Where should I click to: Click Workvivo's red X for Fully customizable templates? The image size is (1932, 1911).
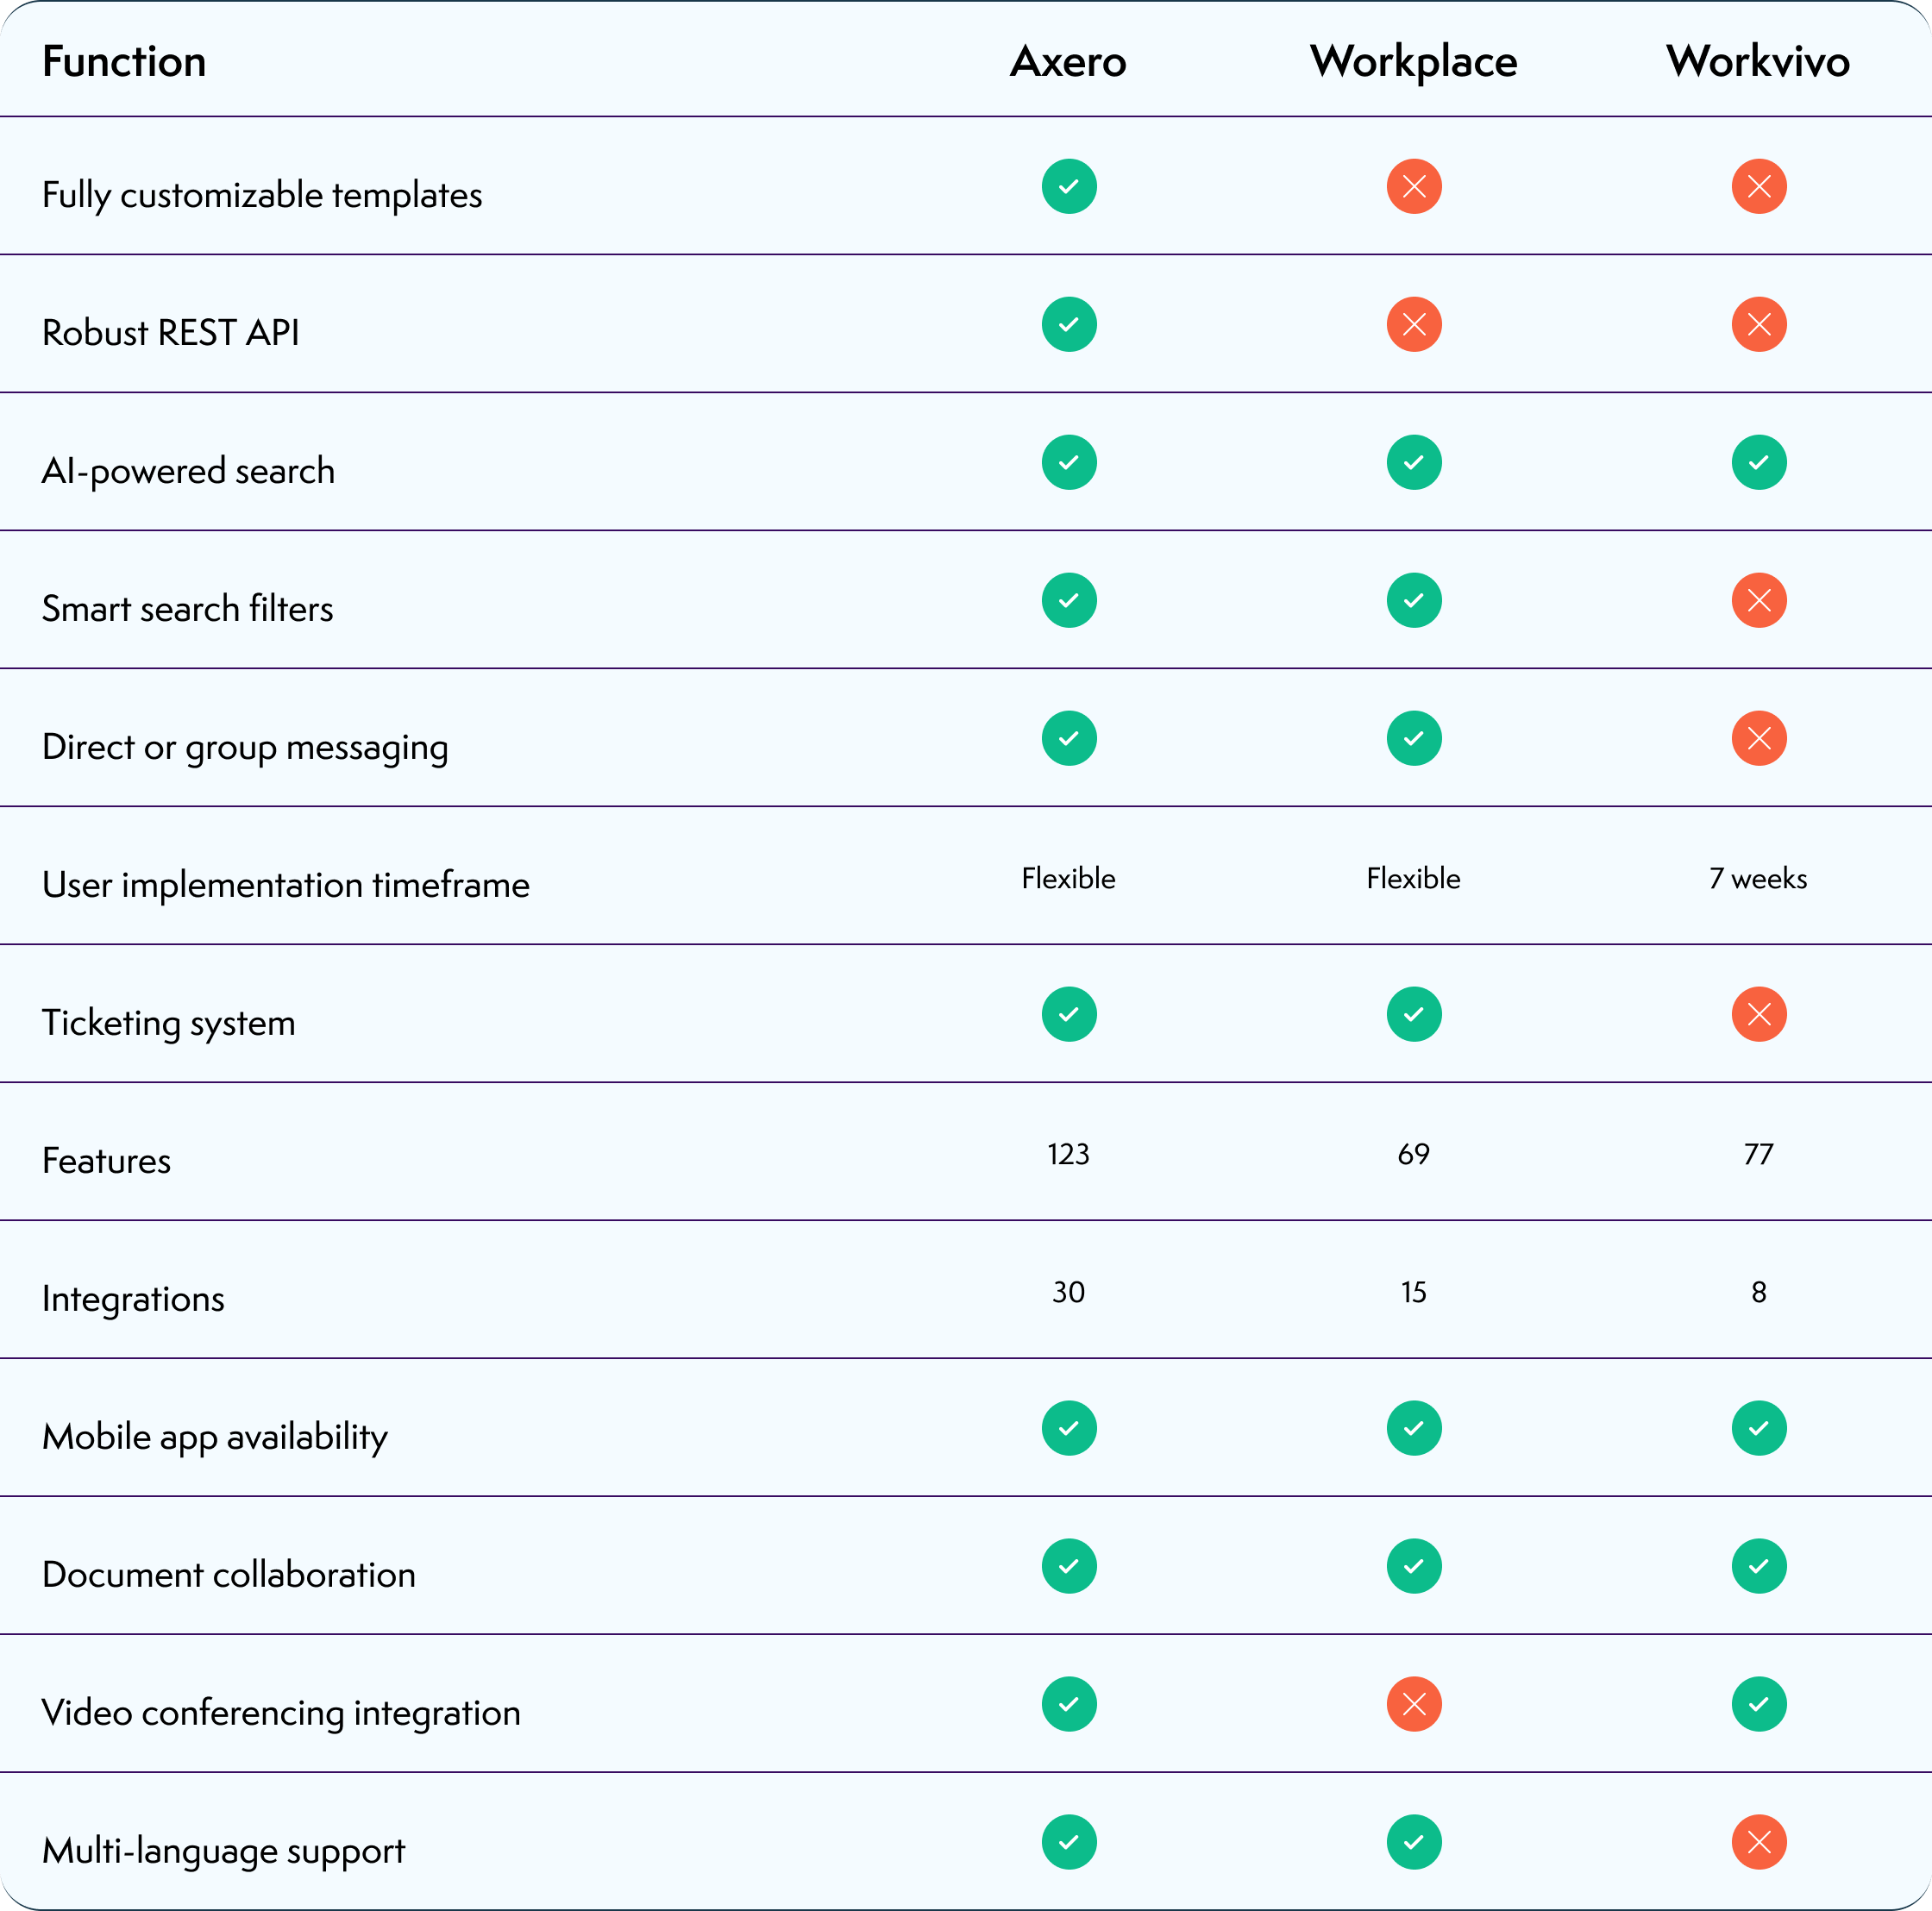click(1759, 186)
